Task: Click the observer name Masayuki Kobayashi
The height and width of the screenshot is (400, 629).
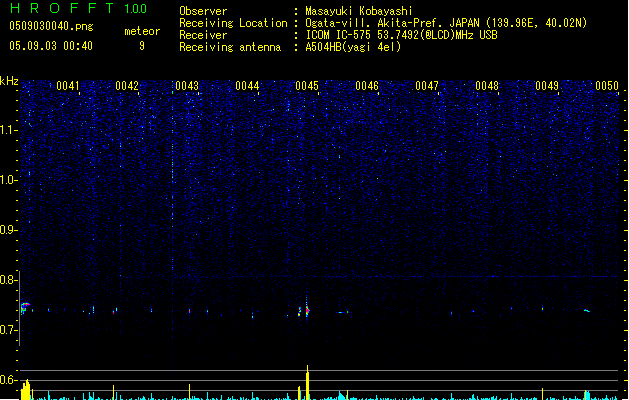Action: click(x=359, y=11)
